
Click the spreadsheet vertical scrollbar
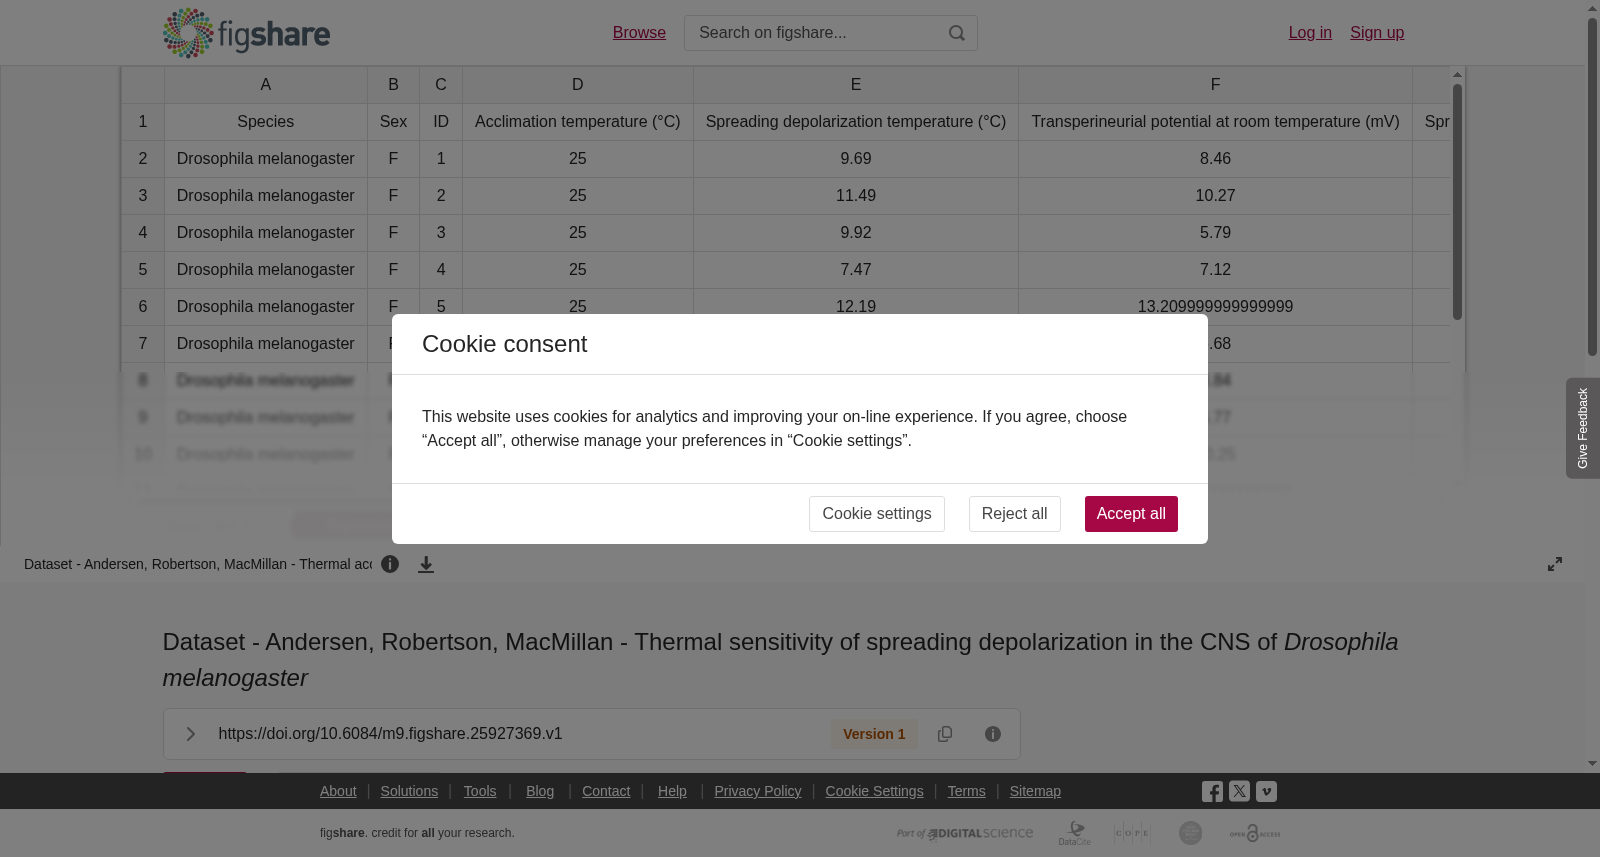pyautogui.click(x=1458, y=202)
